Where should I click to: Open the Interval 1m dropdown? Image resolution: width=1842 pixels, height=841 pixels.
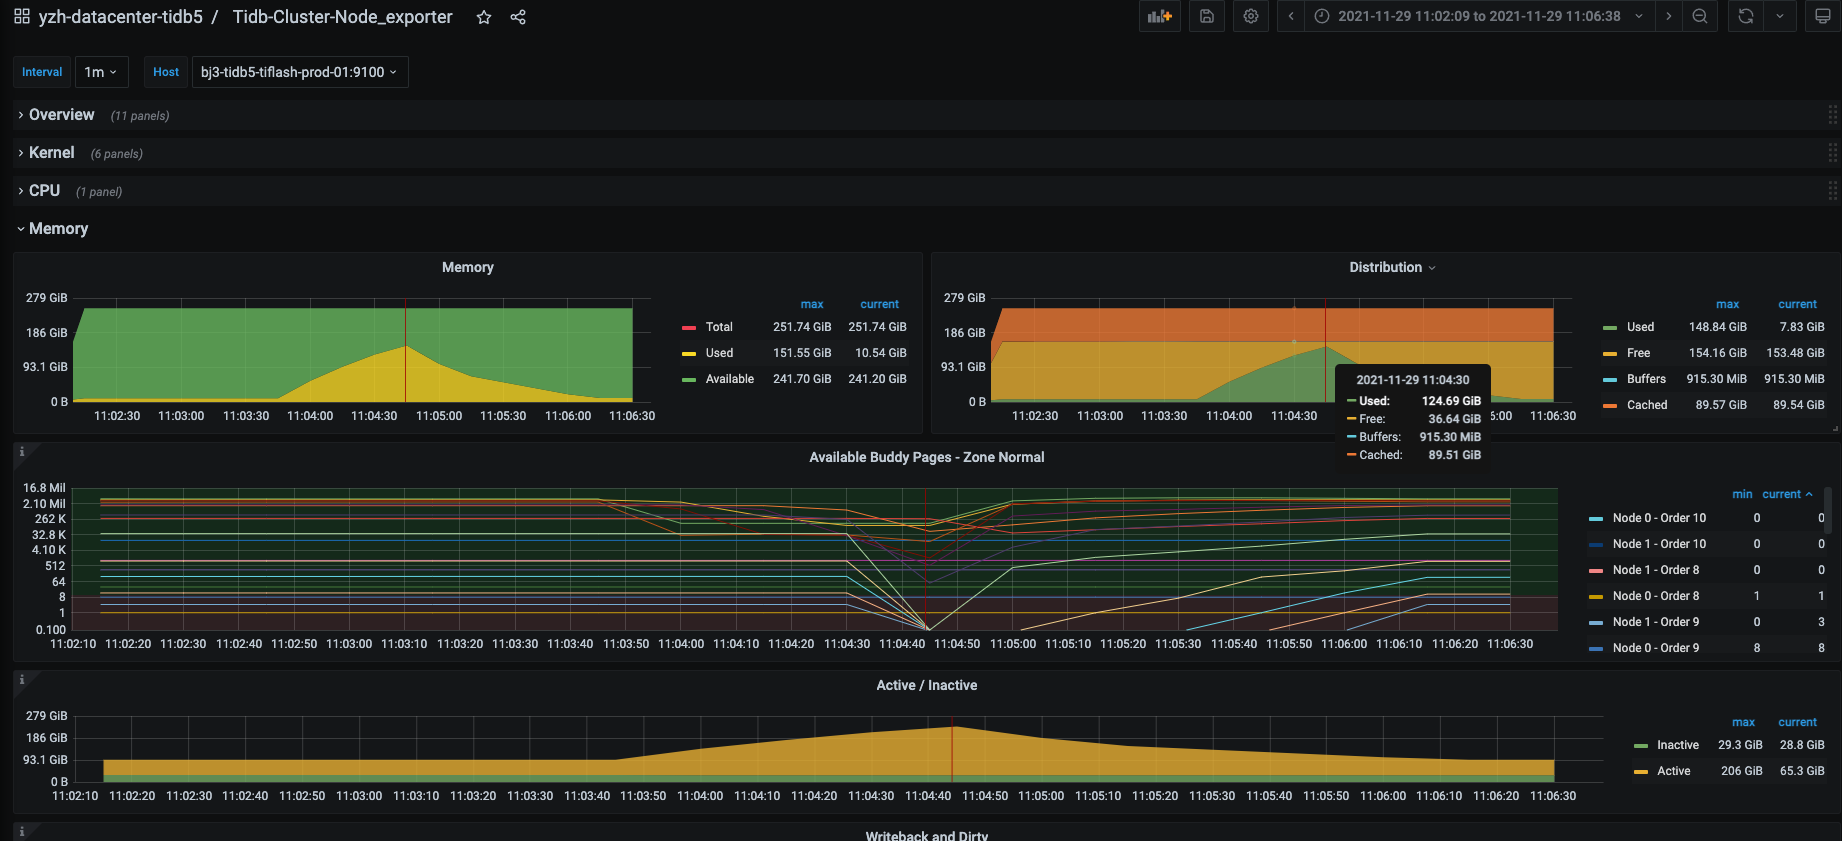pos(101,72)
